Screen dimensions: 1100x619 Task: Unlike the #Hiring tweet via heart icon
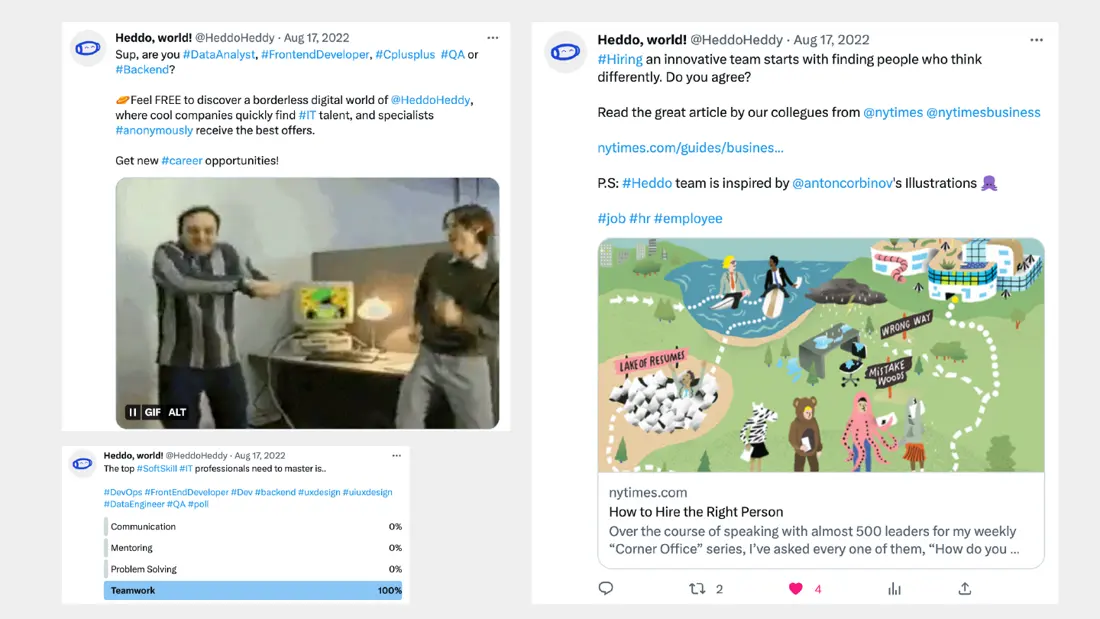coord(796,589)
